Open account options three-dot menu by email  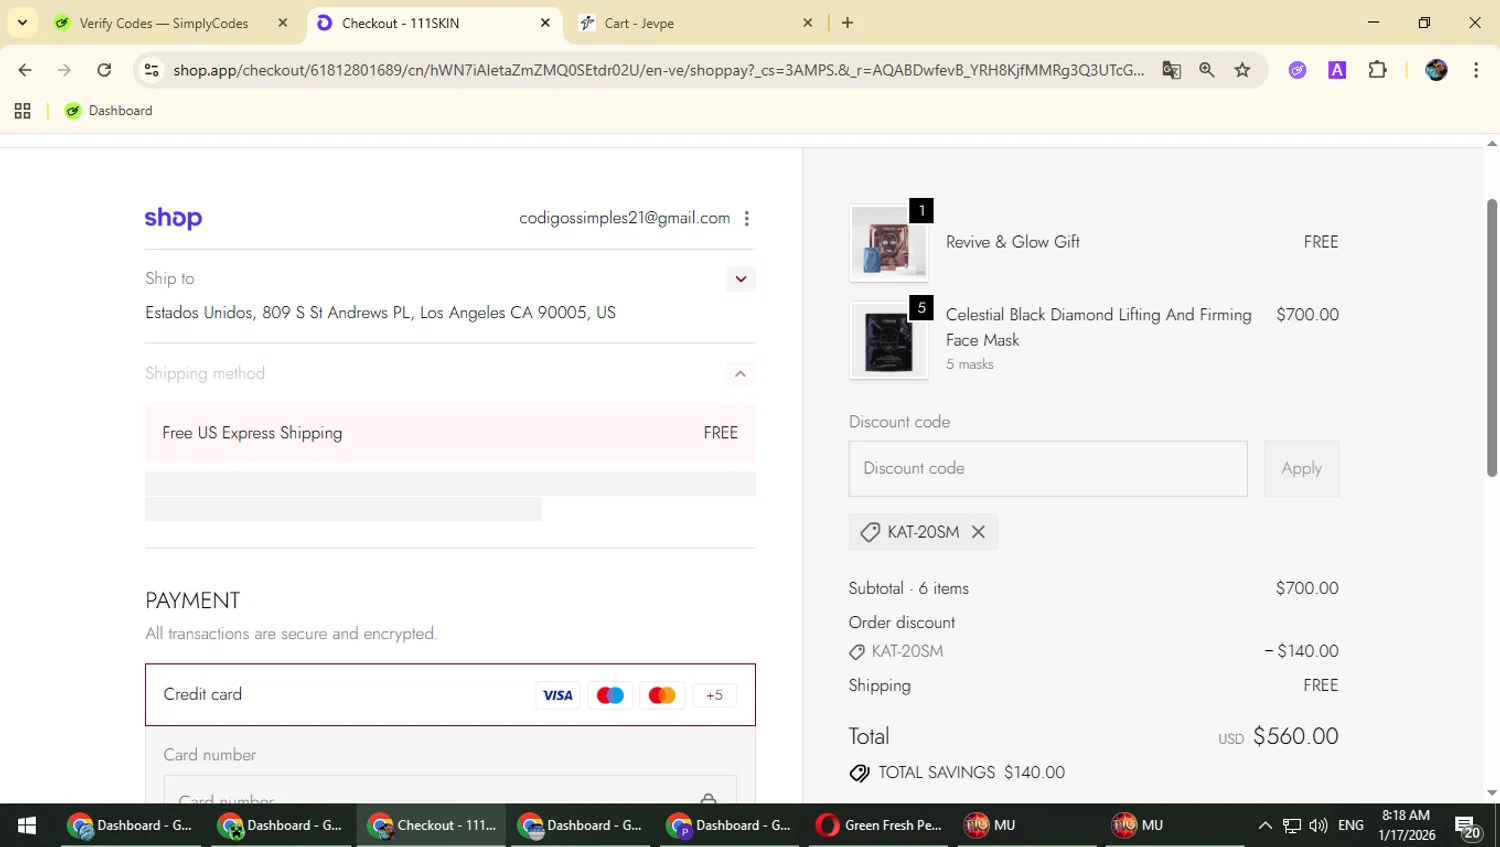pyautogui.click(x=746, y=218)
